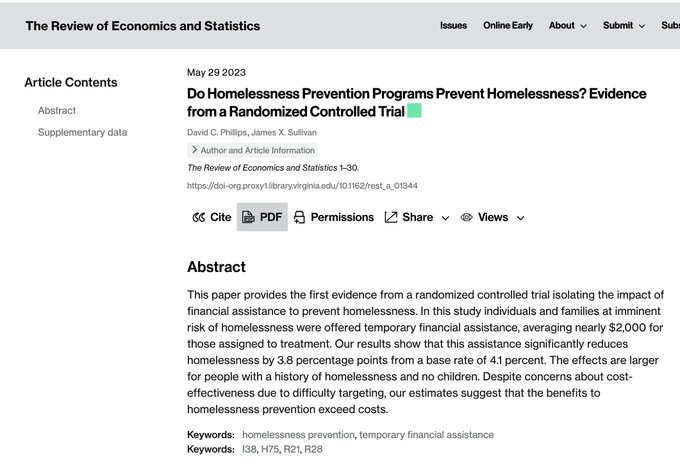Click the Share arrow icon
Image resolution: width=680 pixels, height=467 pixels.
pos(391,217)
